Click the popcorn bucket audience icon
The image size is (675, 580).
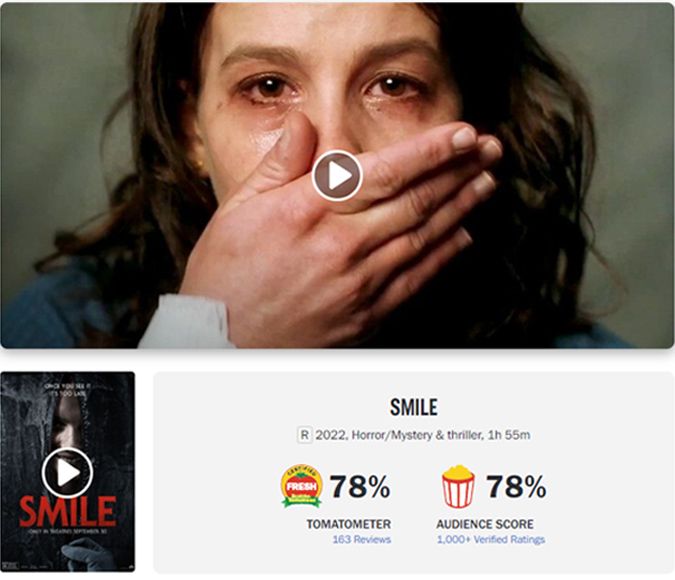coord(458,486)
